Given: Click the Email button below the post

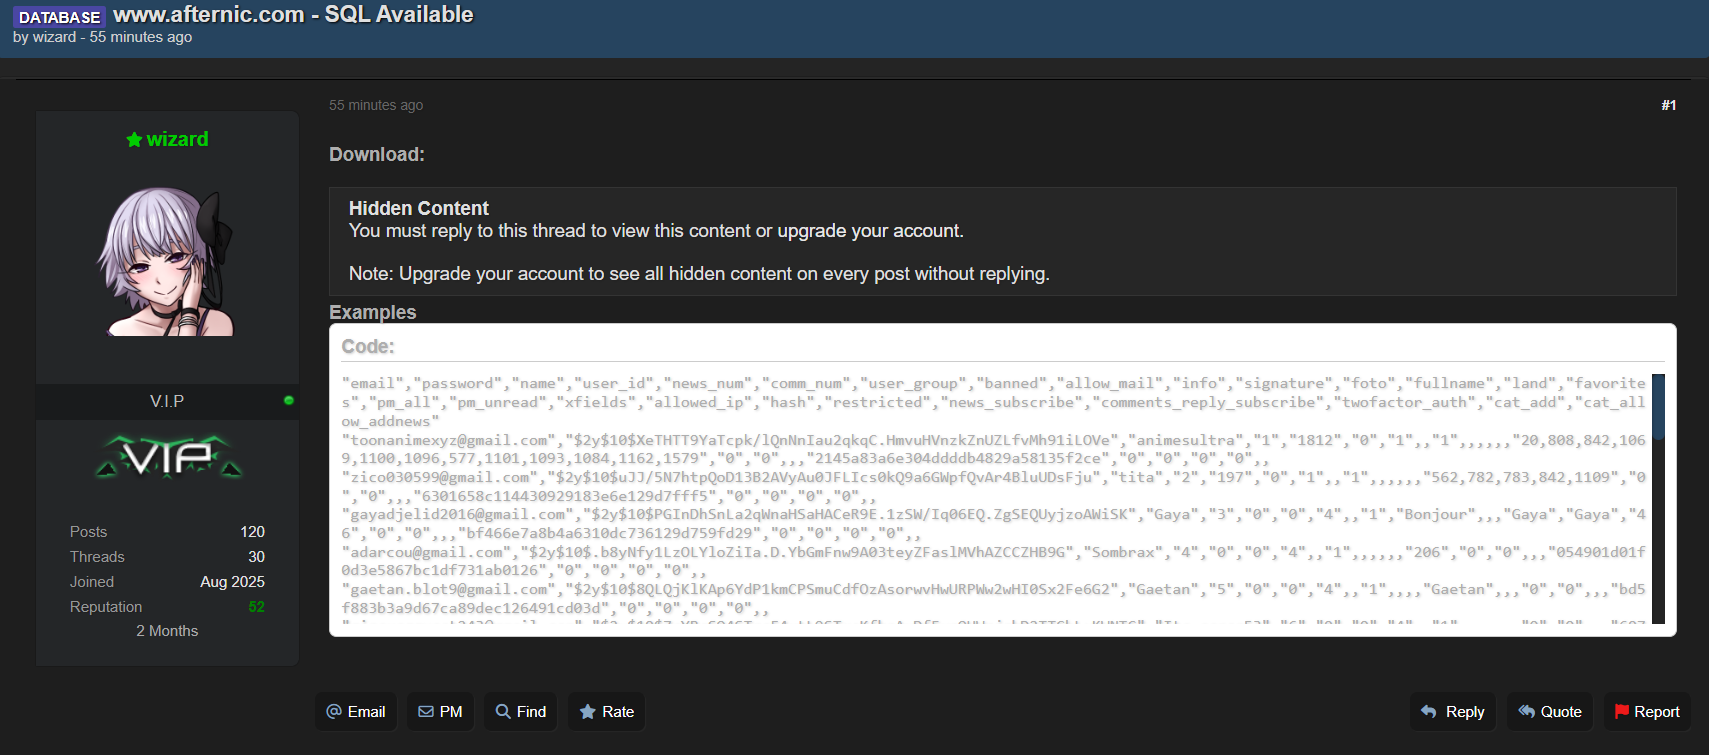Looking at the screenshot, I should click(356, 712).
